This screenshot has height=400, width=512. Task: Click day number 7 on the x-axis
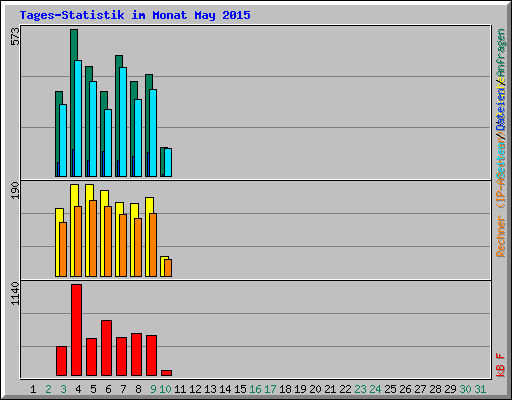tap(123, 389)
